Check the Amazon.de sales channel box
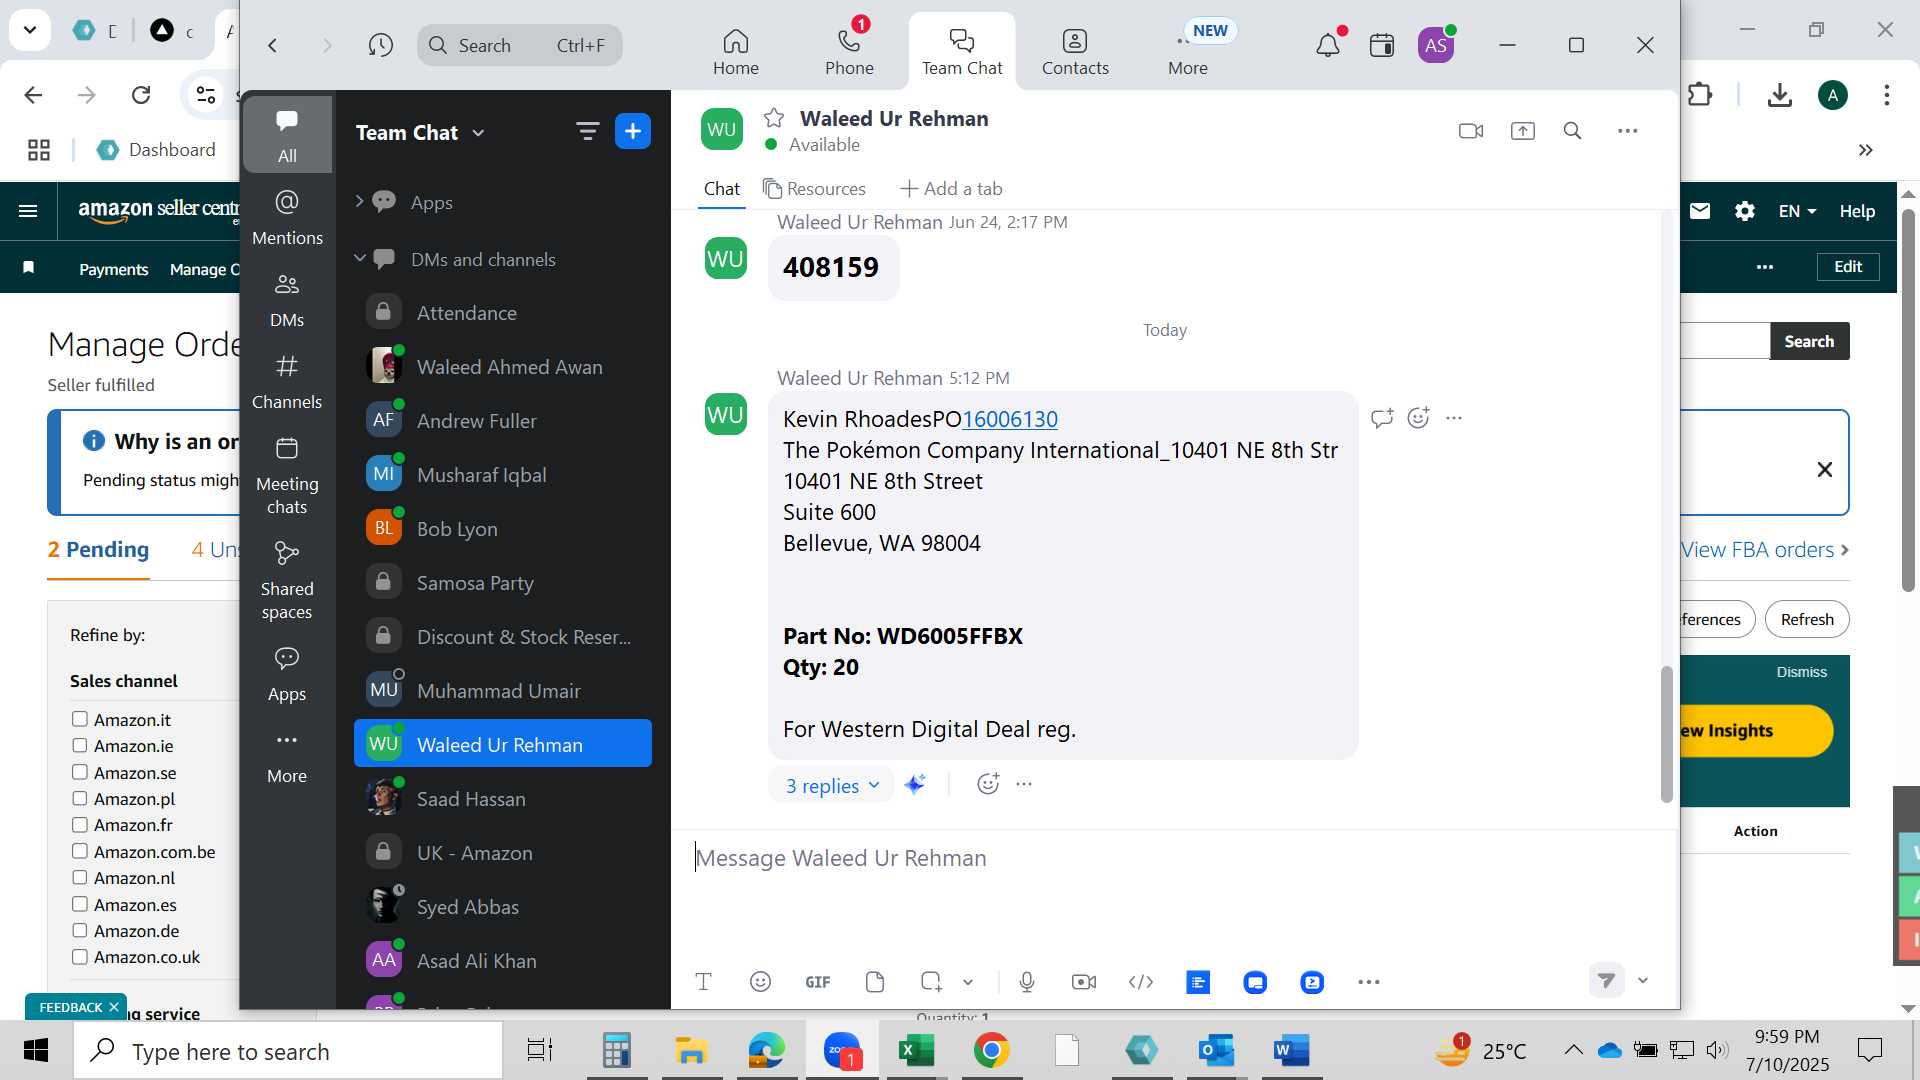1920x1080 pixels. click(x=80, y=930)
